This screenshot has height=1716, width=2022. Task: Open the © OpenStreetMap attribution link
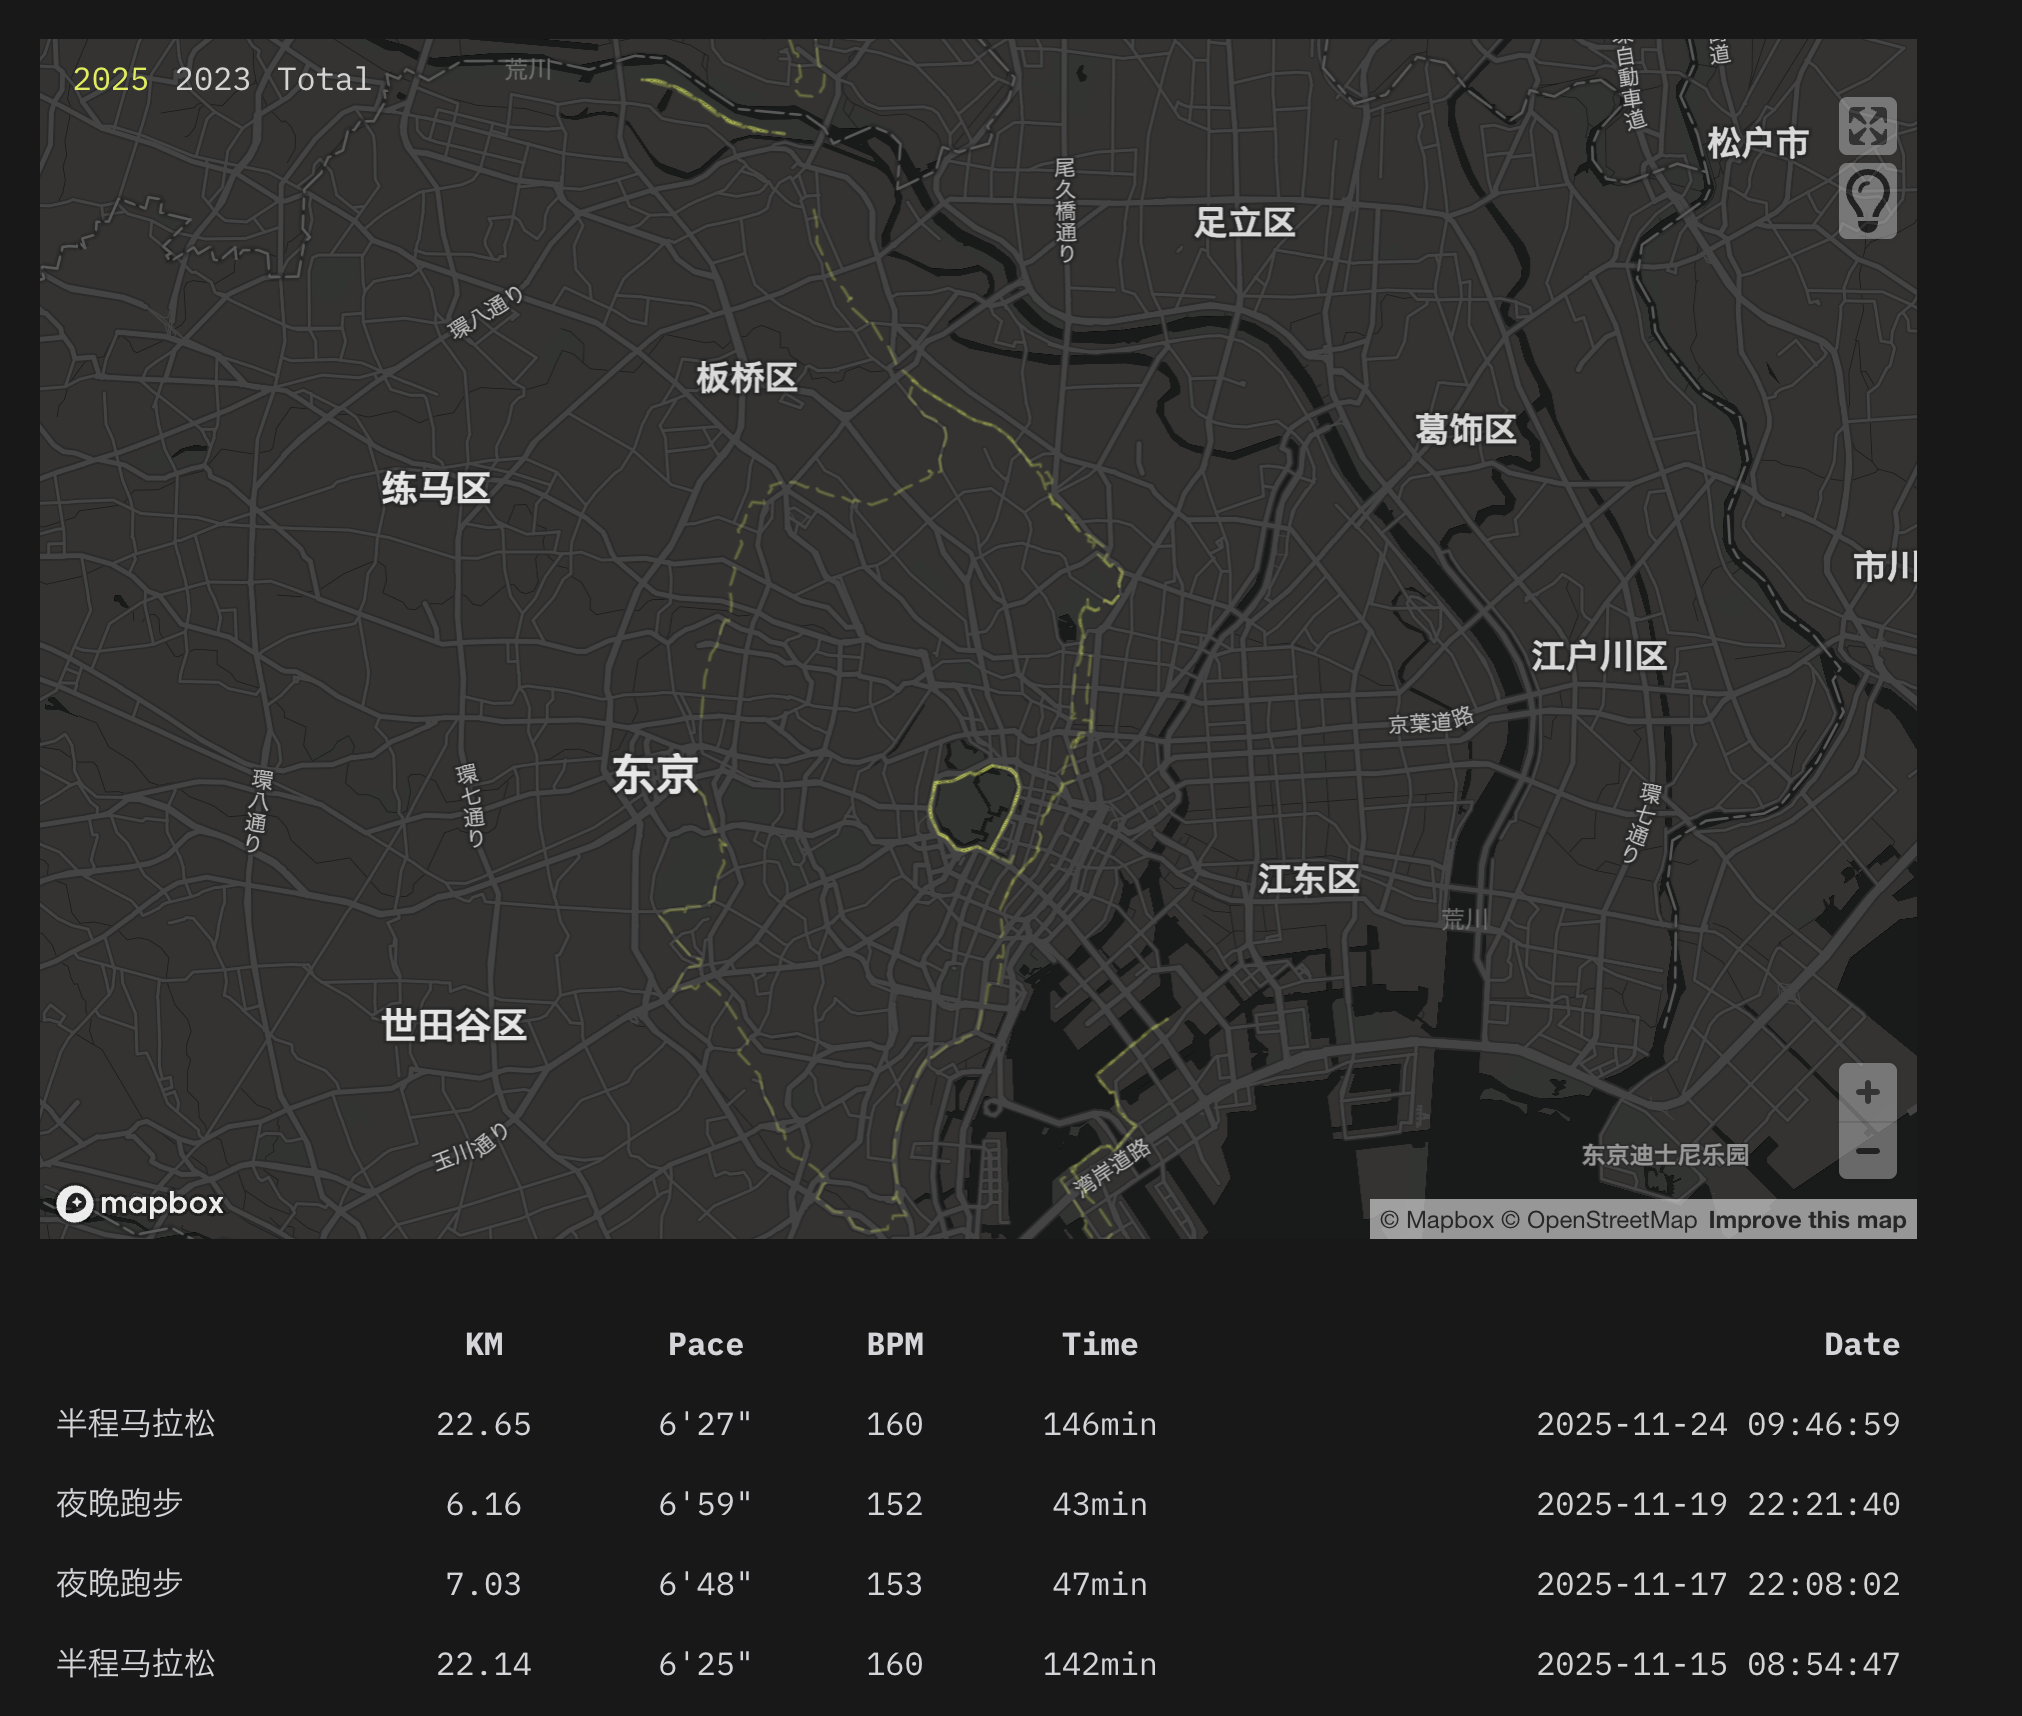click(x=1599, y=1220)
